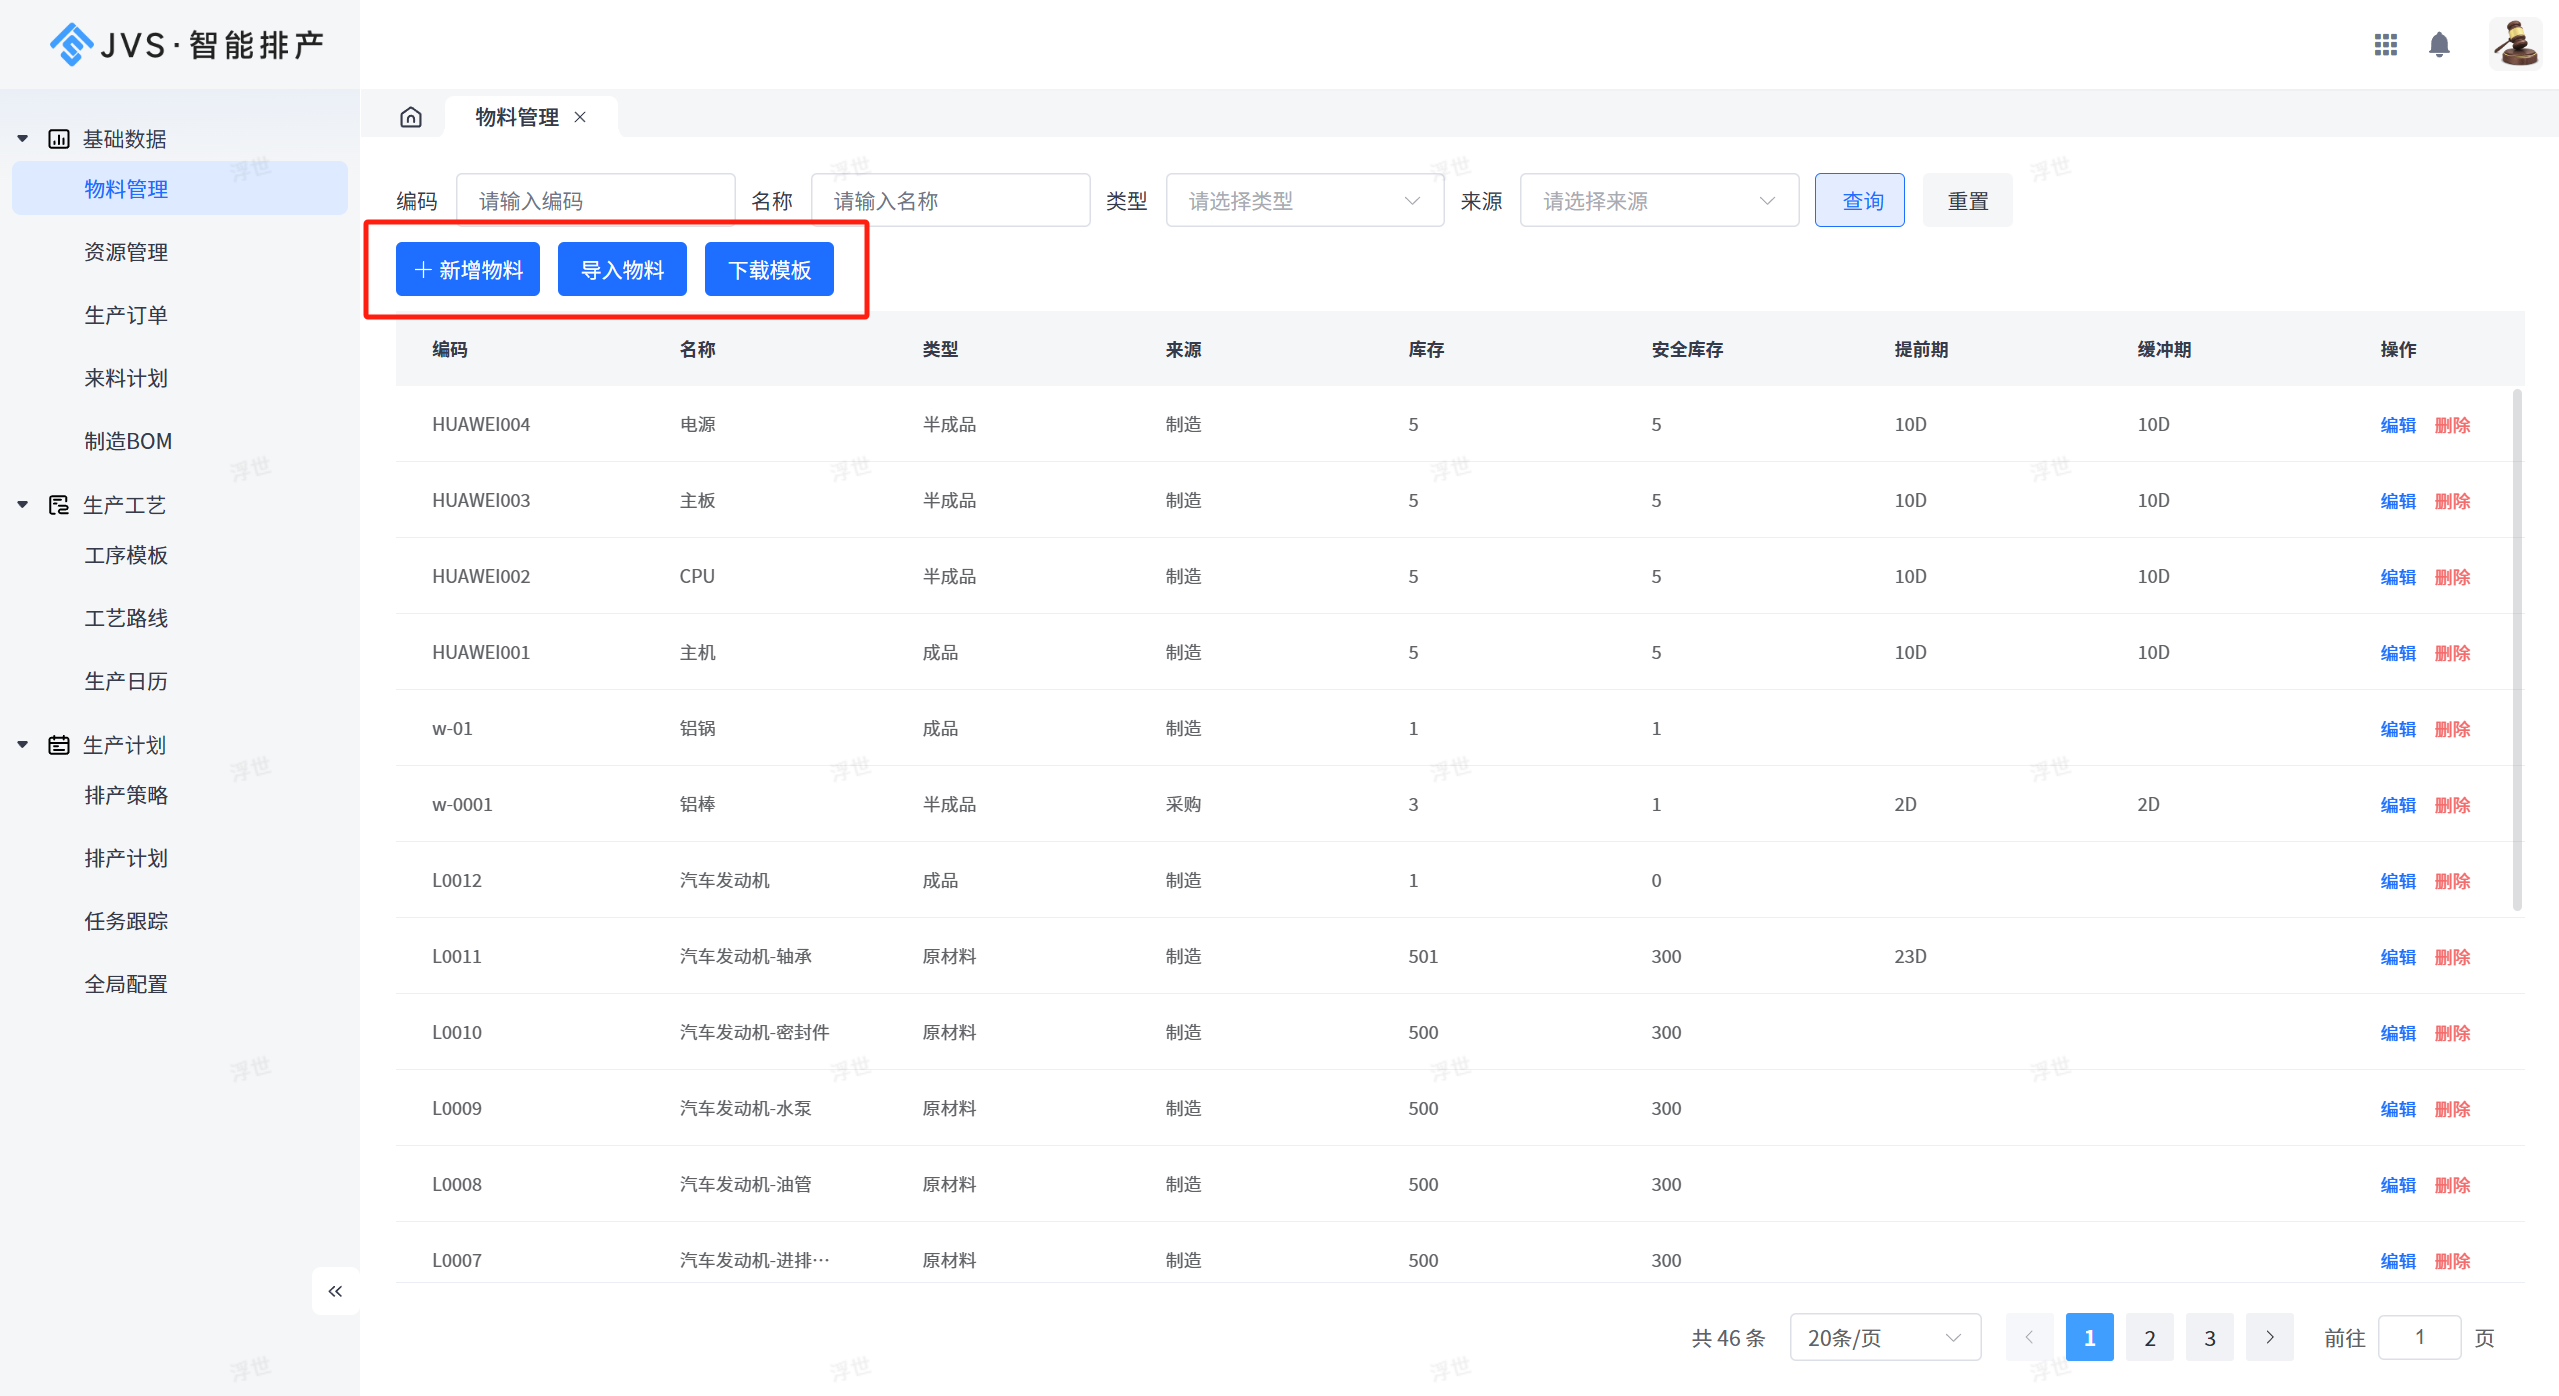Collapse the 基础数据 menu group arrow

coord(23,139)
